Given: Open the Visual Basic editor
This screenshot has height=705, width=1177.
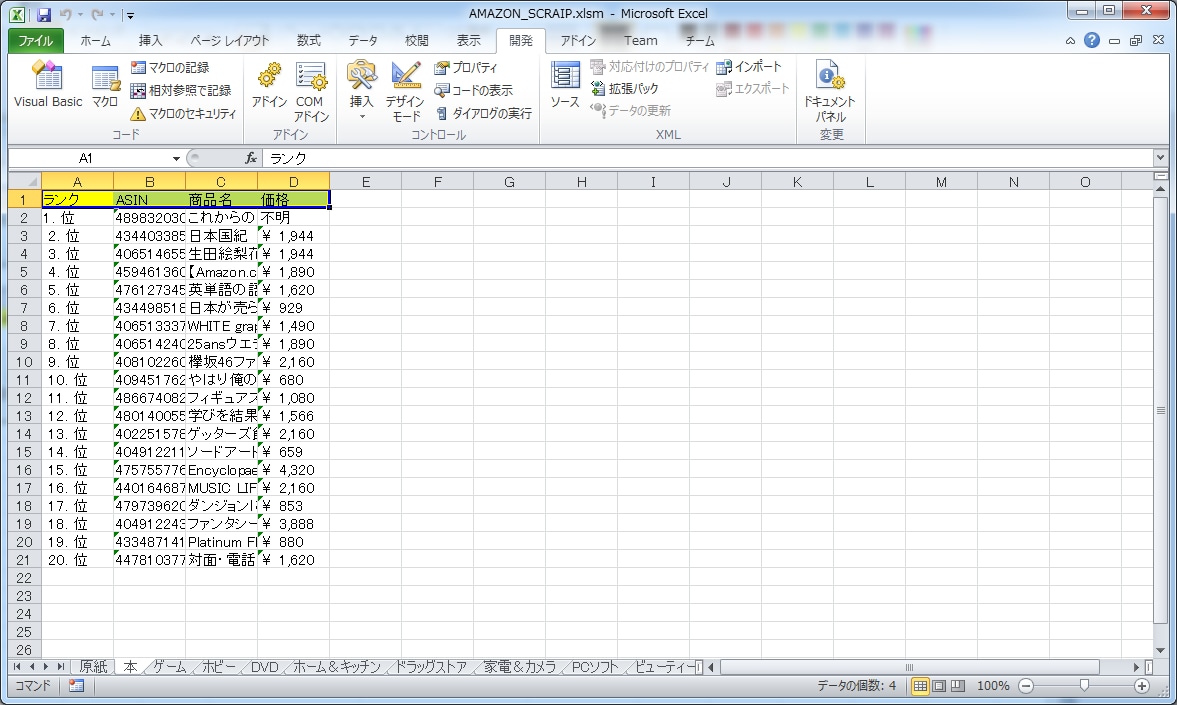Looking at the screenshot, I should coord(48,84).
